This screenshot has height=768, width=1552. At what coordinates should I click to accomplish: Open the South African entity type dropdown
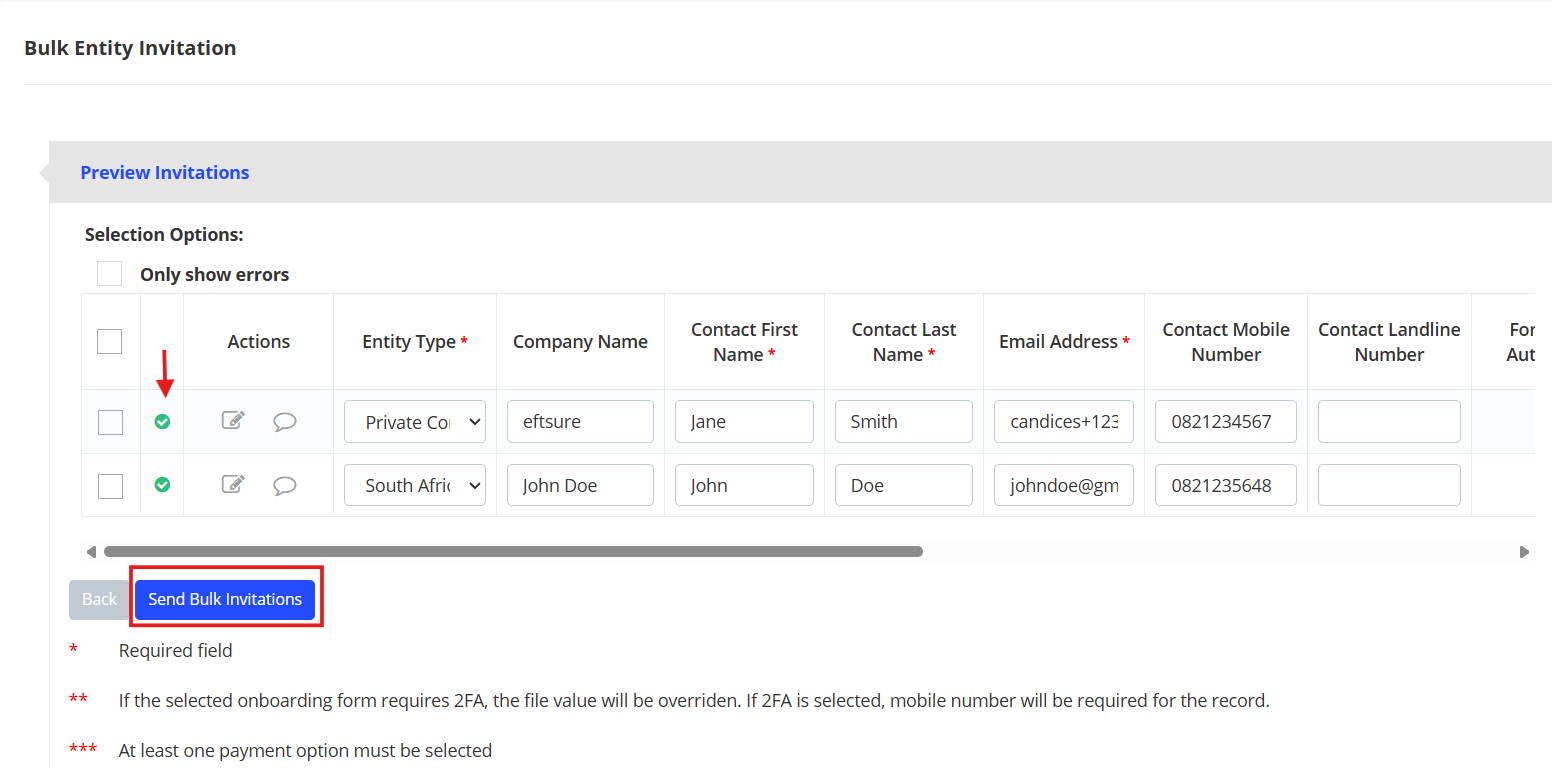[415, 485]
